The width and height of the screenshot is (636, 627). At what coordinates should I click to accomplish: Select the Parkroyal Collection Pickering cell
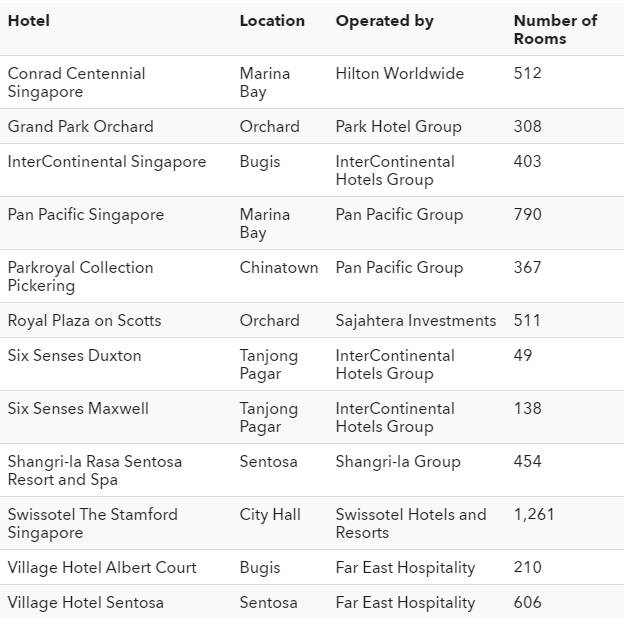point(80,276)
